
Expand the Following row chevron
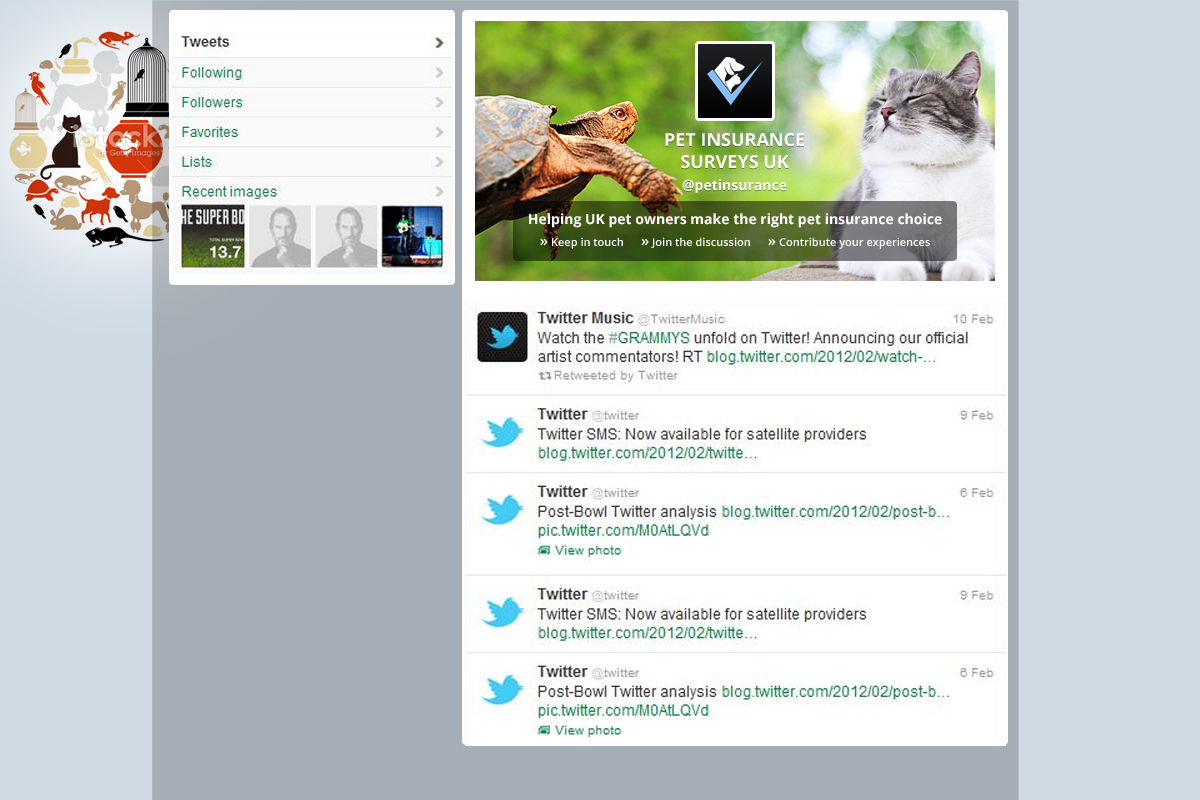(x=439, y=72)
